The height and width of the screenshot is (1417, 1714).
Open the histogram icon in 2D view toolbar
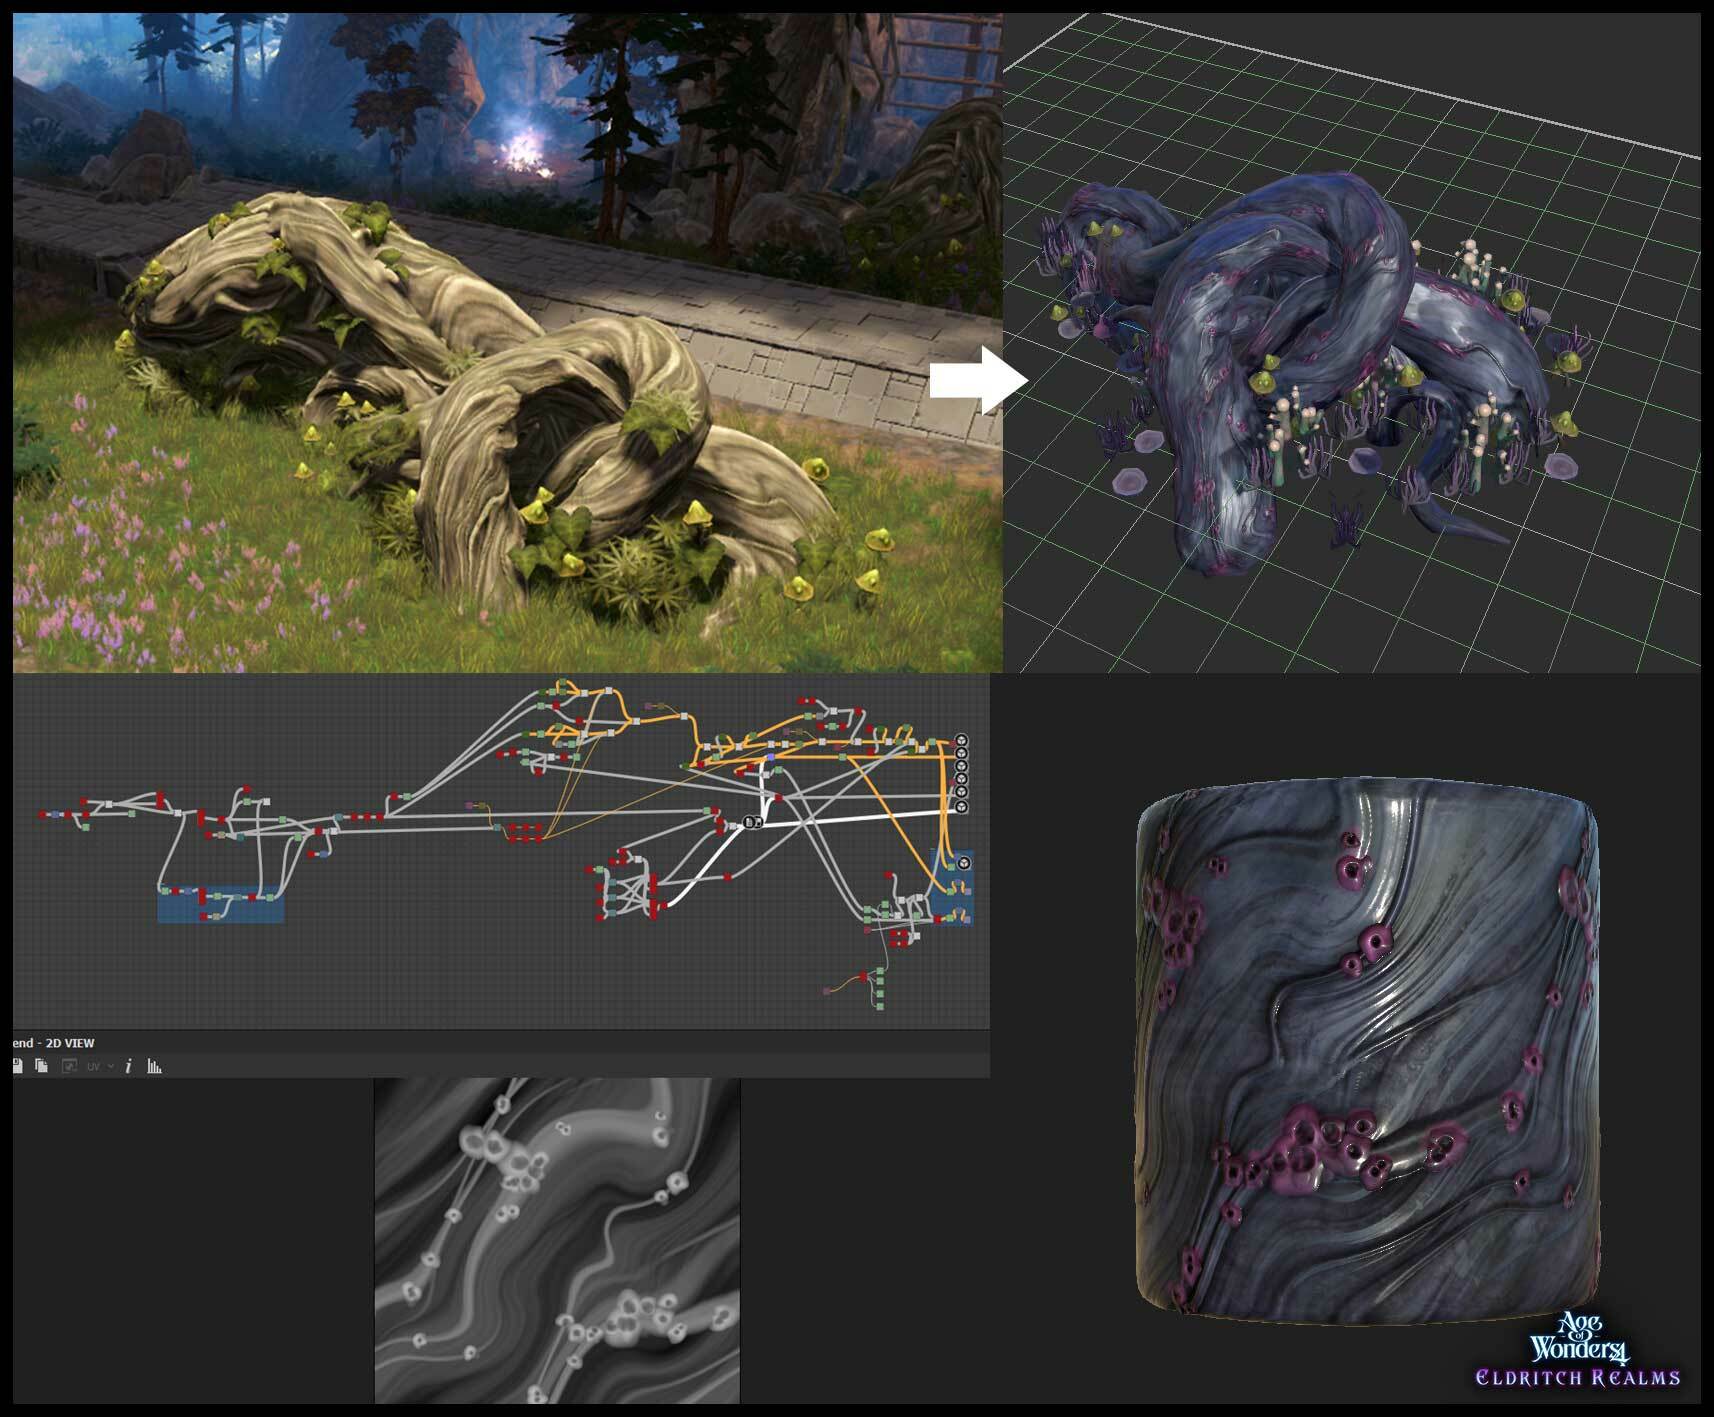[154, 1066]
